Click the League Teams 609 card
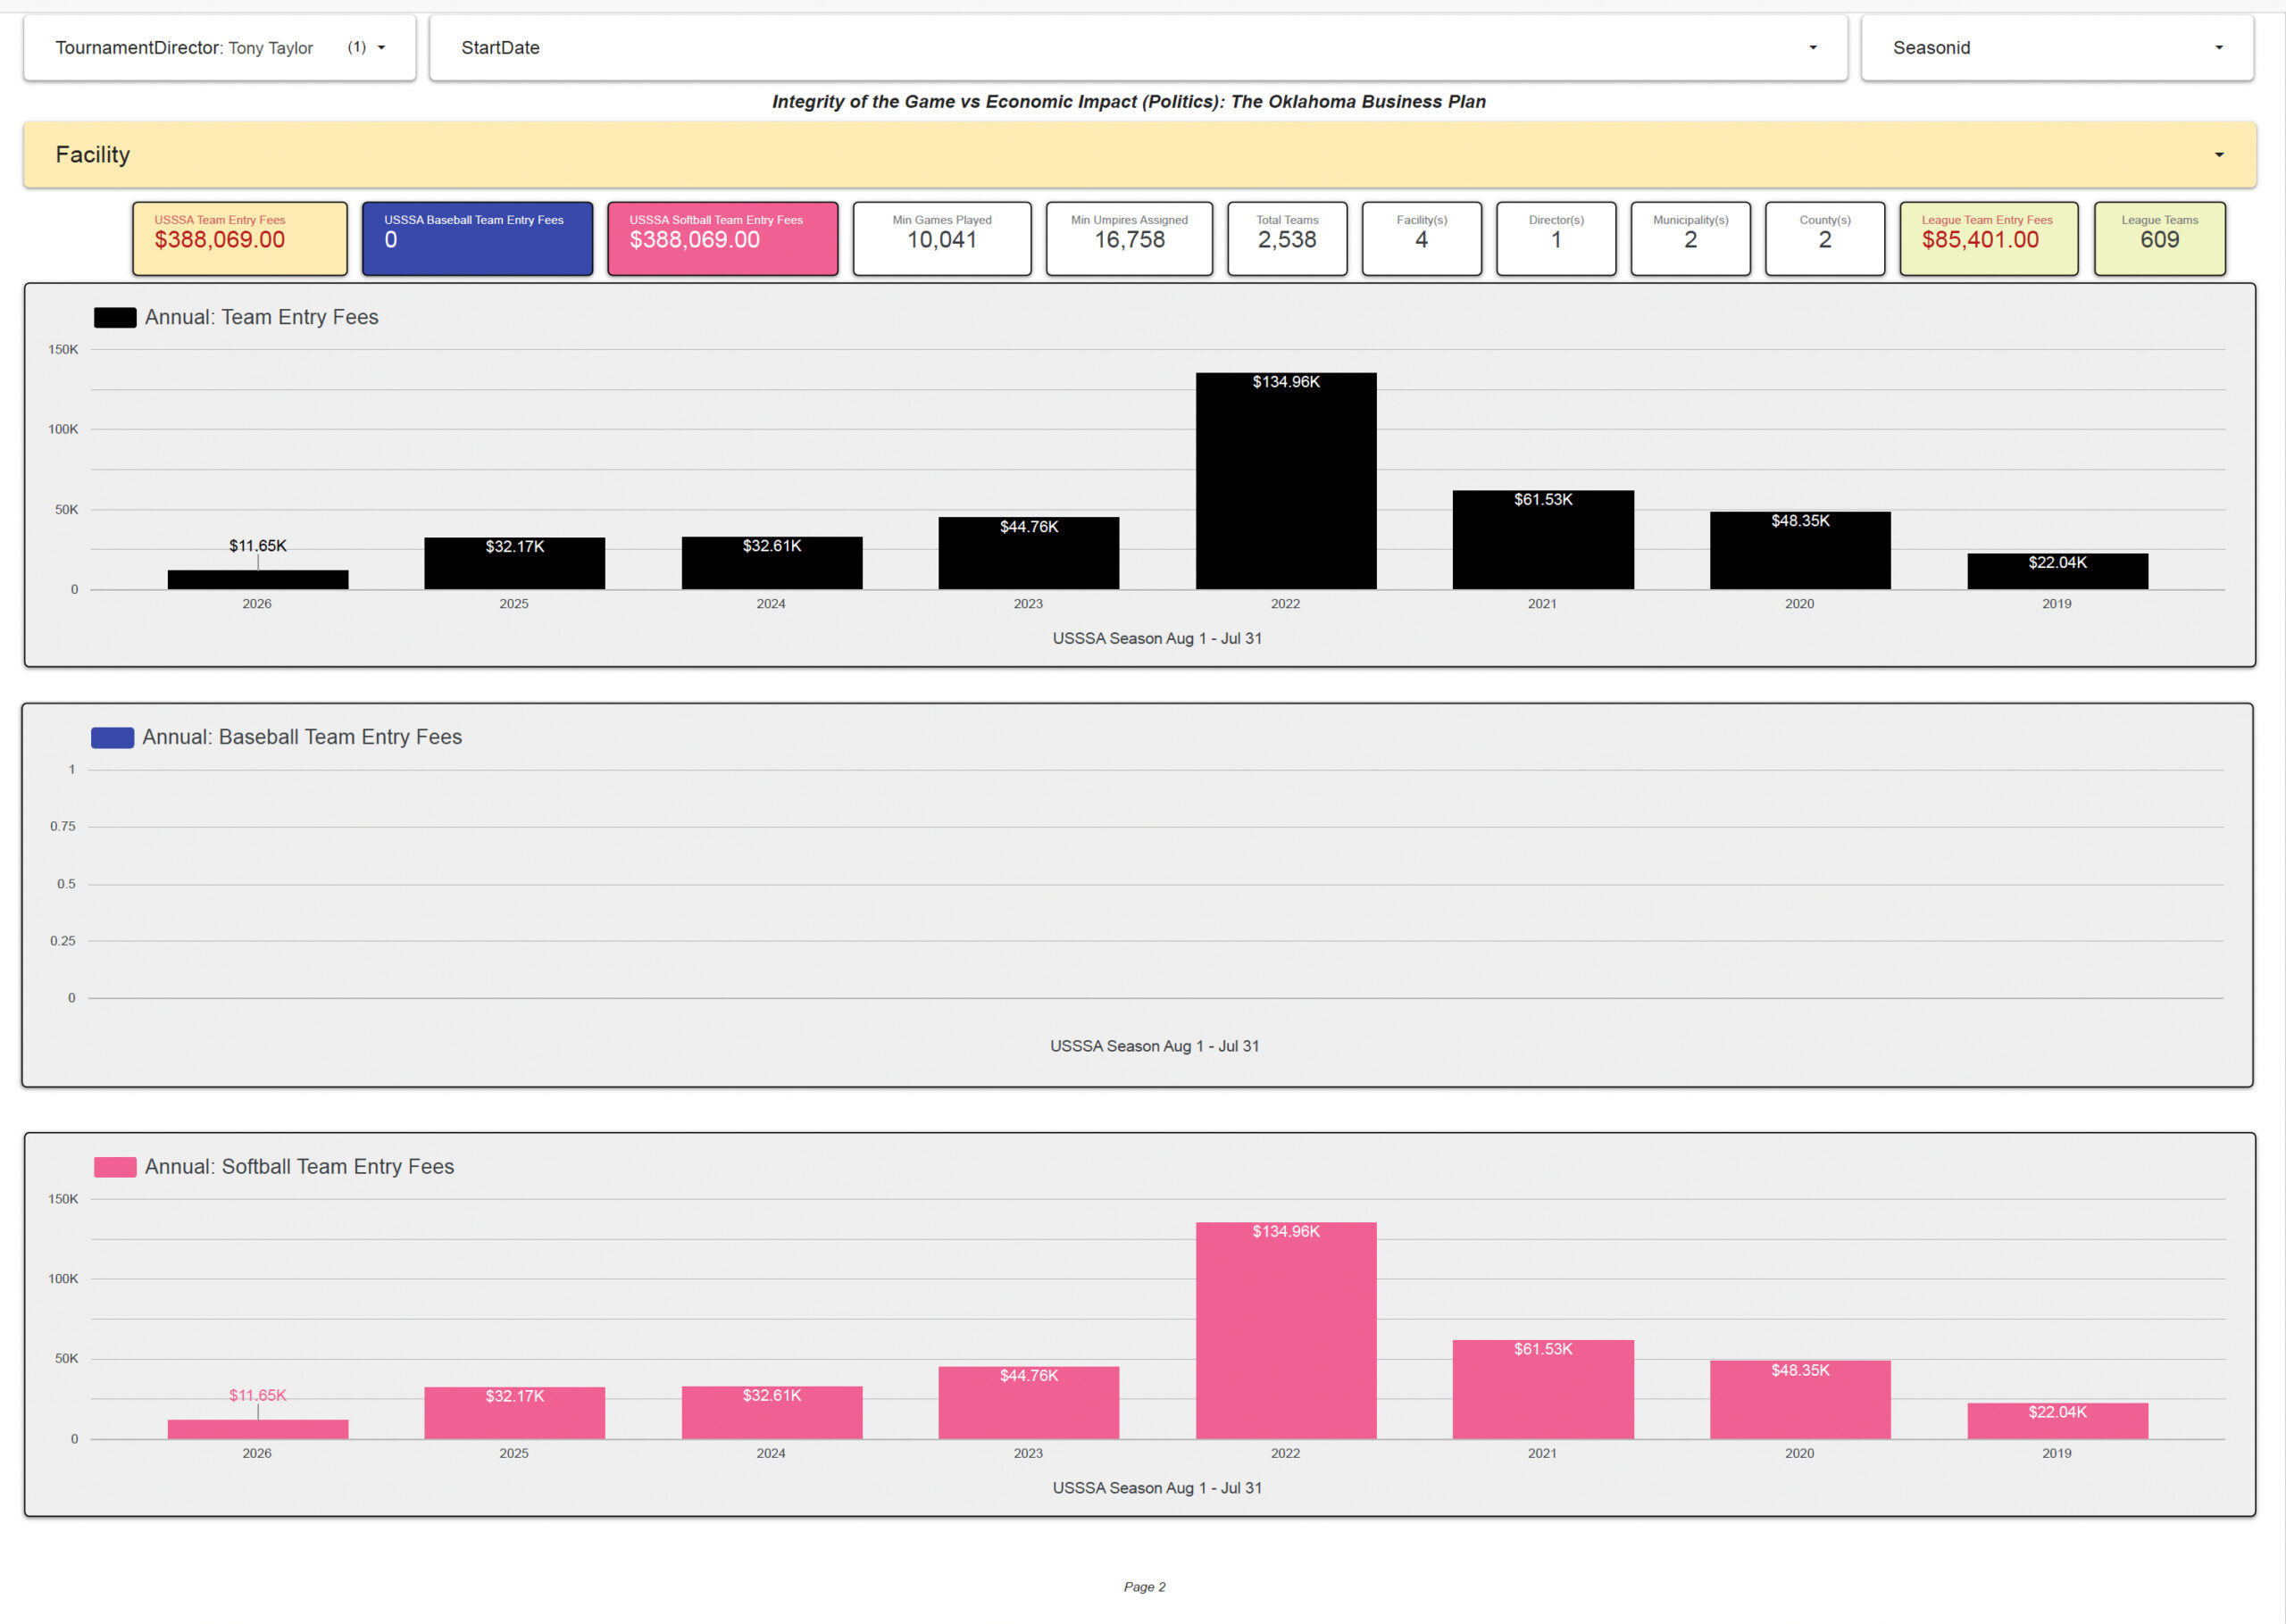This screenshot has width=2286, height=1624. [x=2159, y=239]
